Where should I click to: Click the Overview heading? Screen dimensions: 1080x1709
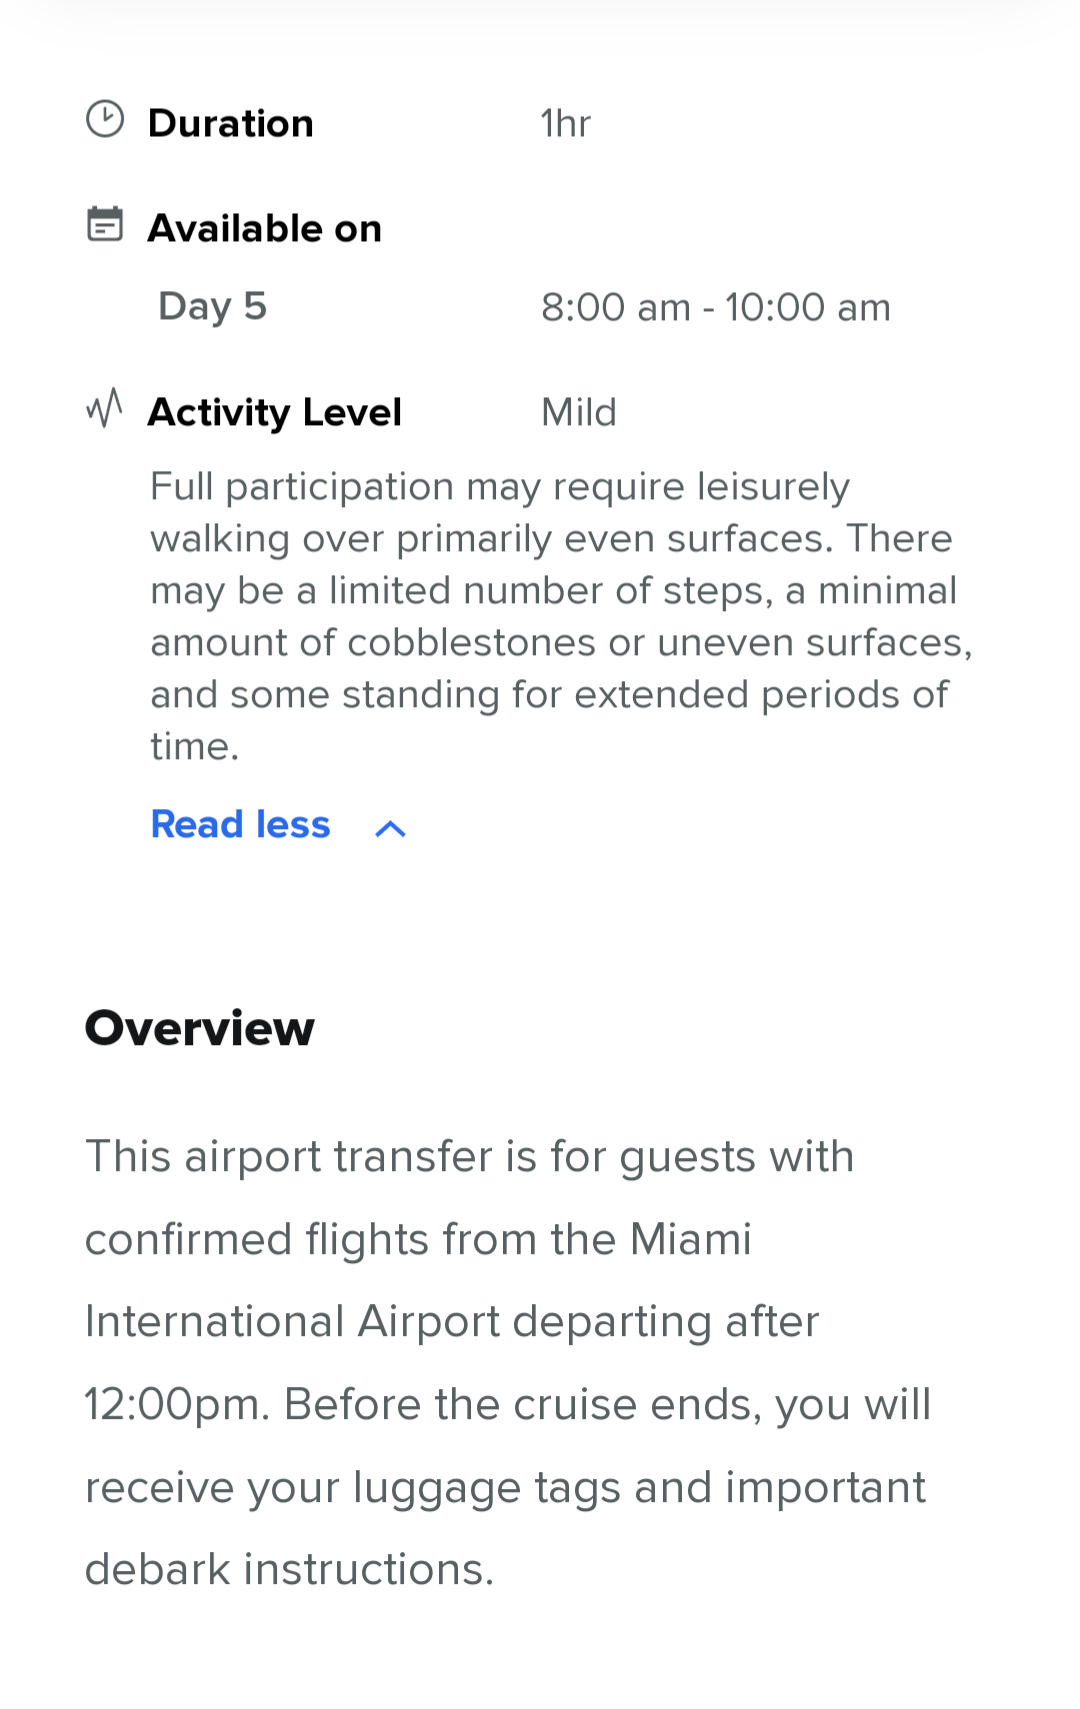200,1028
